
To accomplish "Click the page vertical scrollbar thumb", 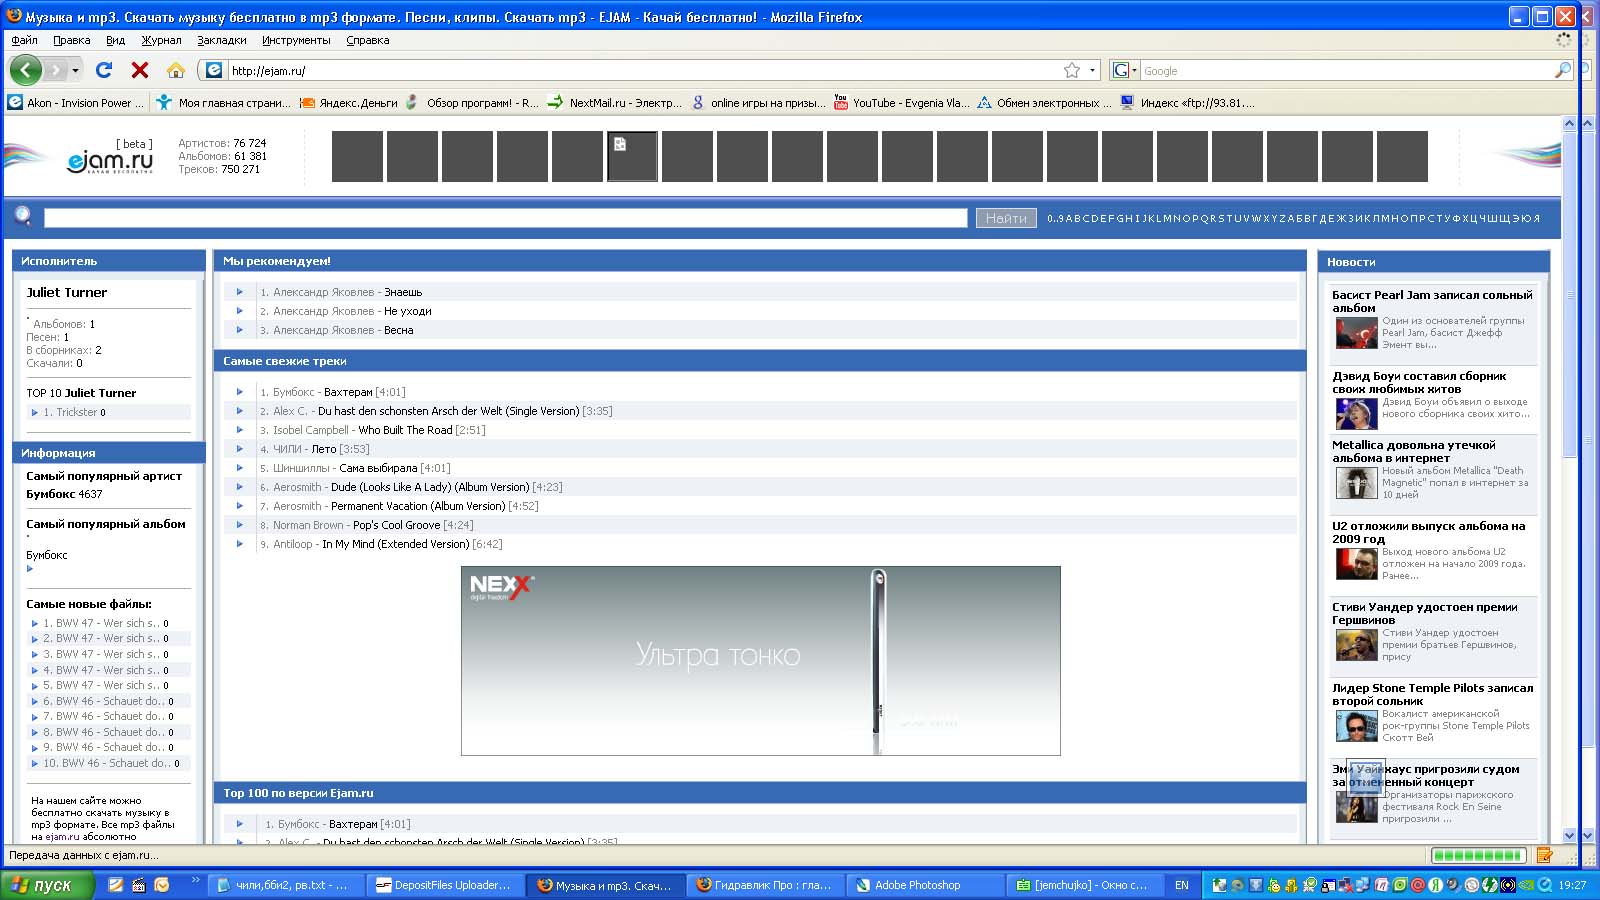I will tap(1569, 294).
